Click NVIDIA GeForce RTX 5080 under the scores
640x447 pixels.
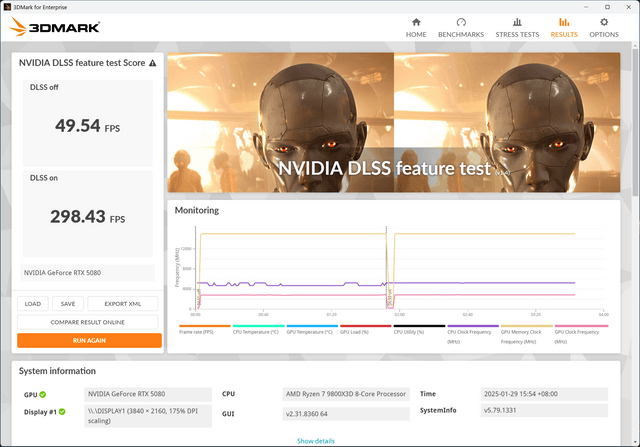pos(87,273)
